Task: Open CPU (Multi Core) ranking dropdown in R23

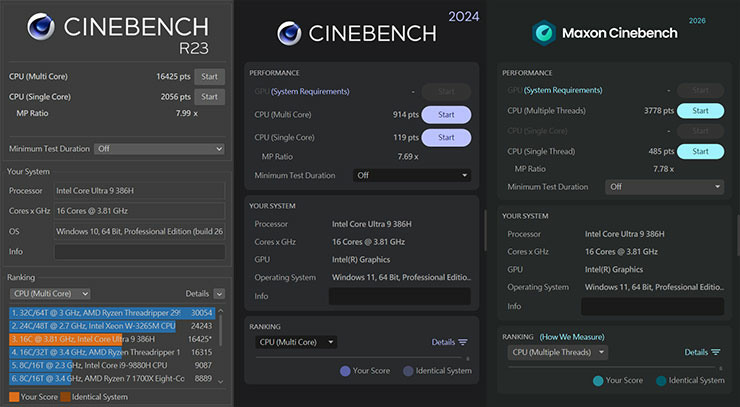Action: (50, 294)
